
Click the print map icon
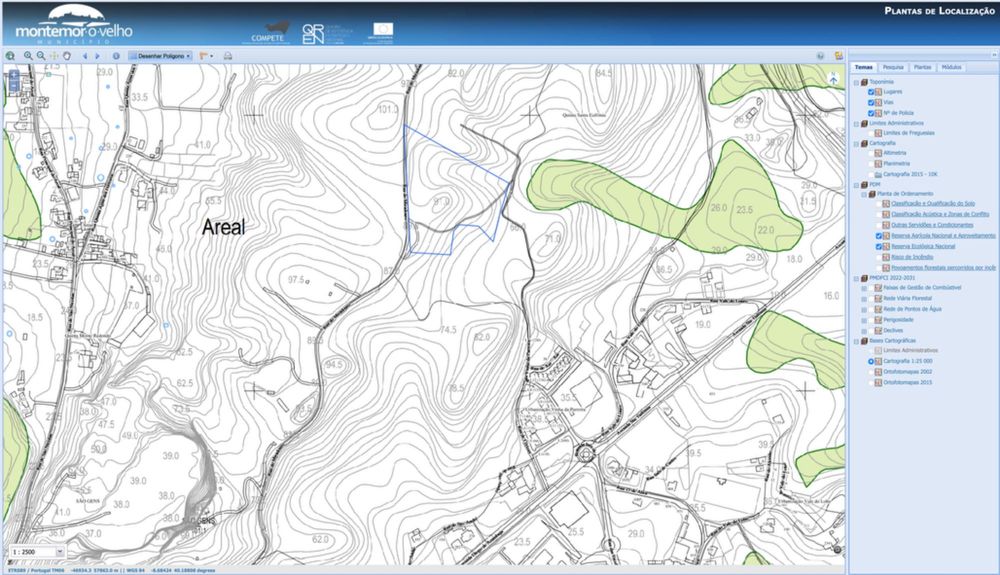(228, 56)
